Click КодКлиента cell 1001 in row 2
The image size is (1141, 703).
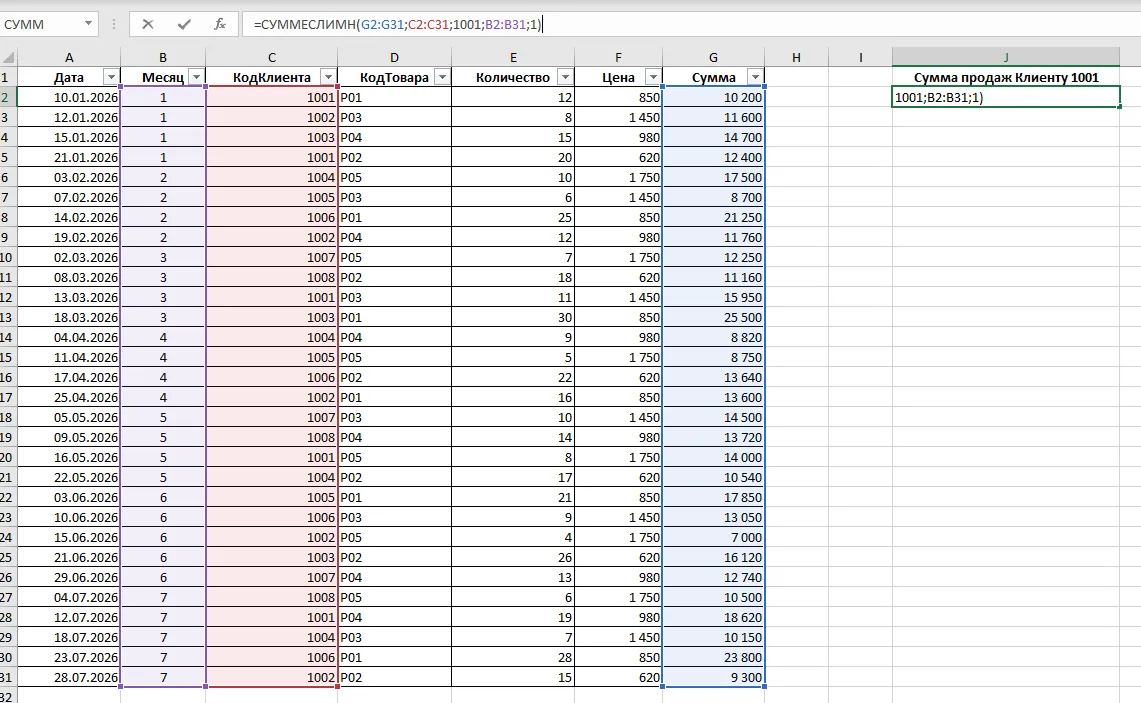pos(272,98)
